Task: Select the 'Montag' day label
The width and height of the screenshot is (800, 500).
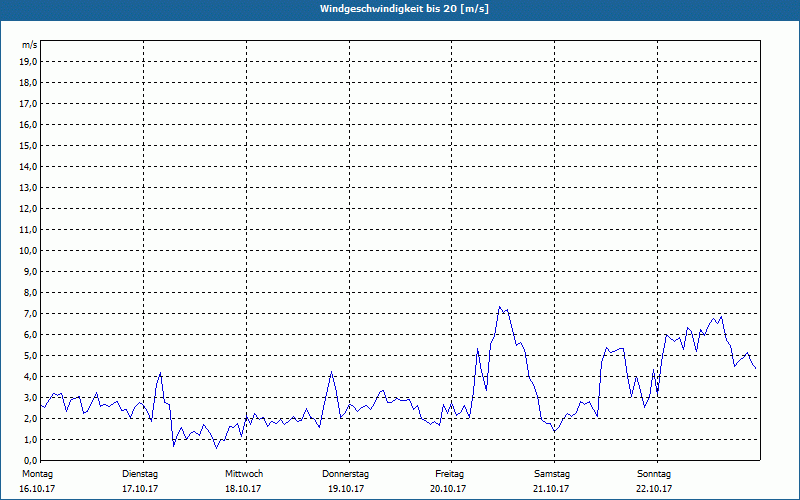Action: point(37,474)
